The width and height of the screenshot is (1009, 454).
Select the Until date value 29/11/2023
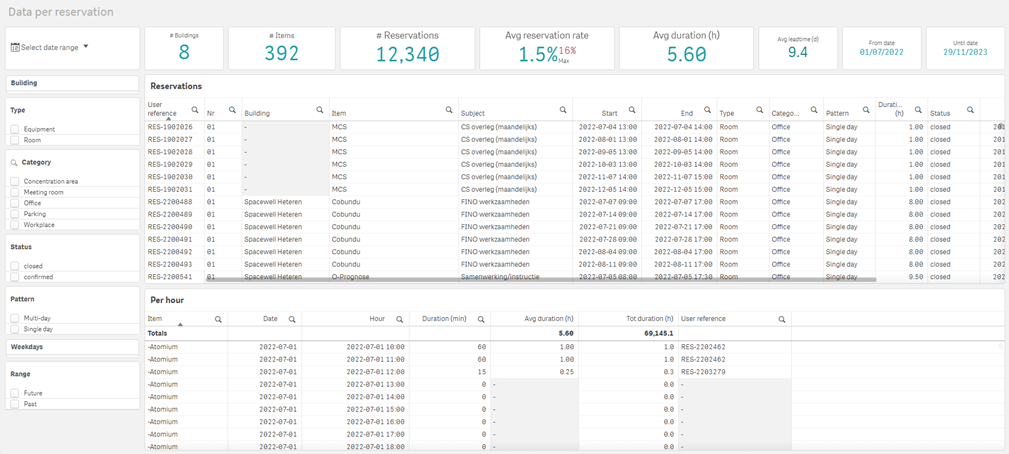(x=965, y=53)
